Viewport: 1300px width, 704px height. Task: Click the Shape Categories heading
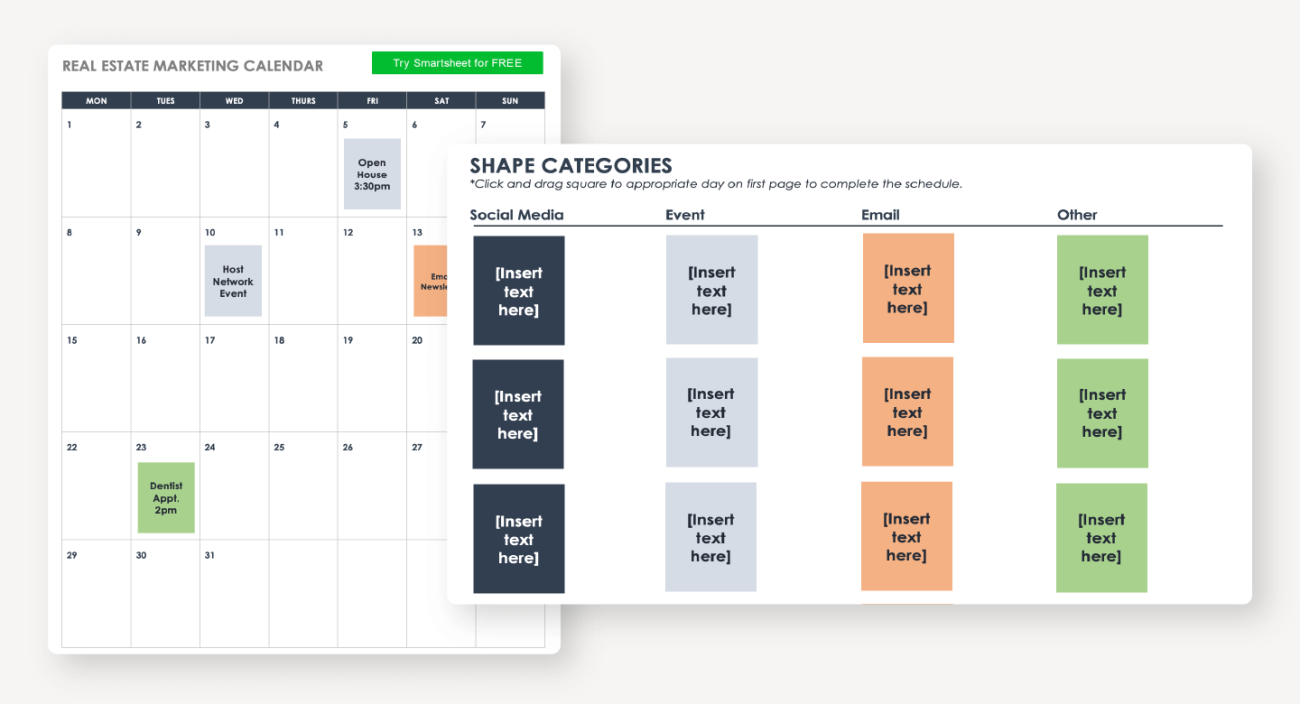pos(571,166)
